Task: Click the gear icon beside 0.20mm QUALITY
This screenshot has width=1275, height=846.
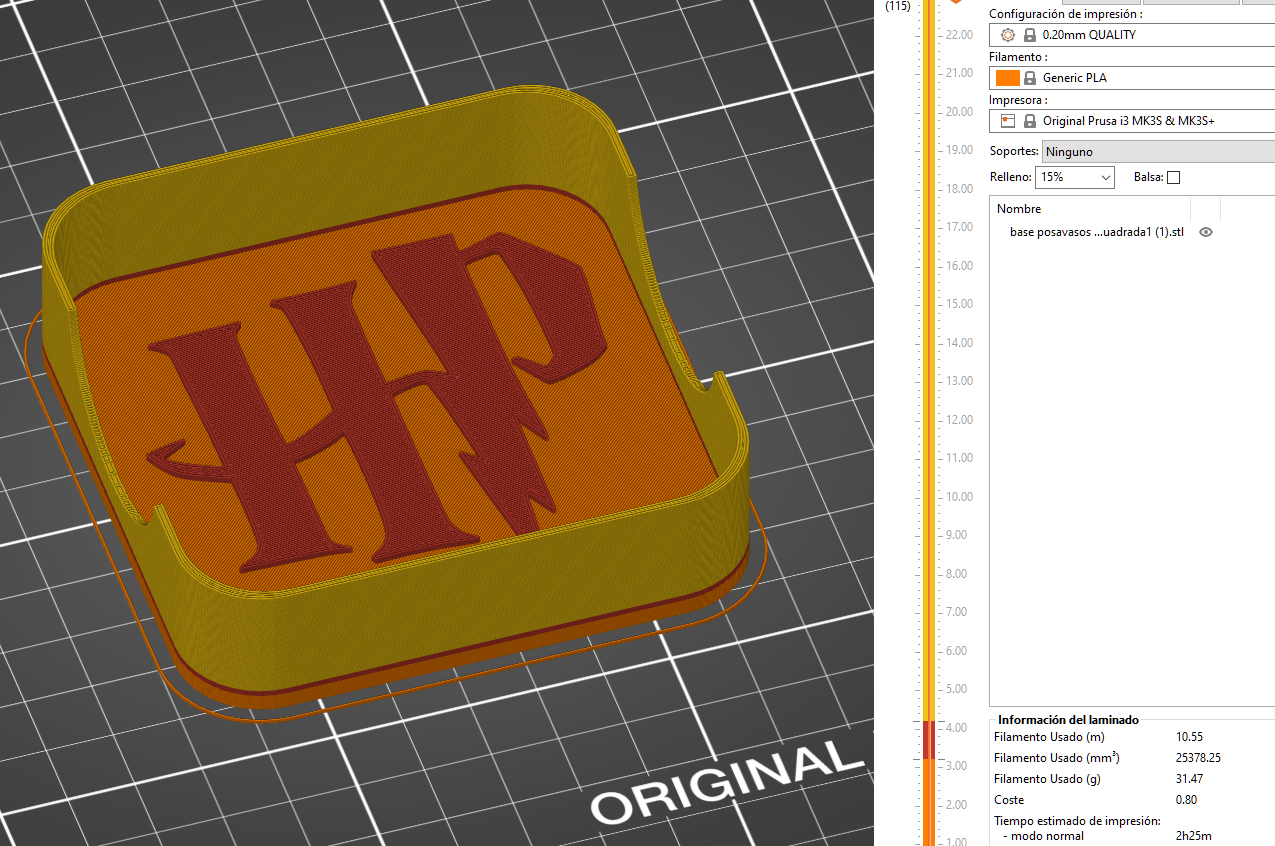Action: [1007, 35]
